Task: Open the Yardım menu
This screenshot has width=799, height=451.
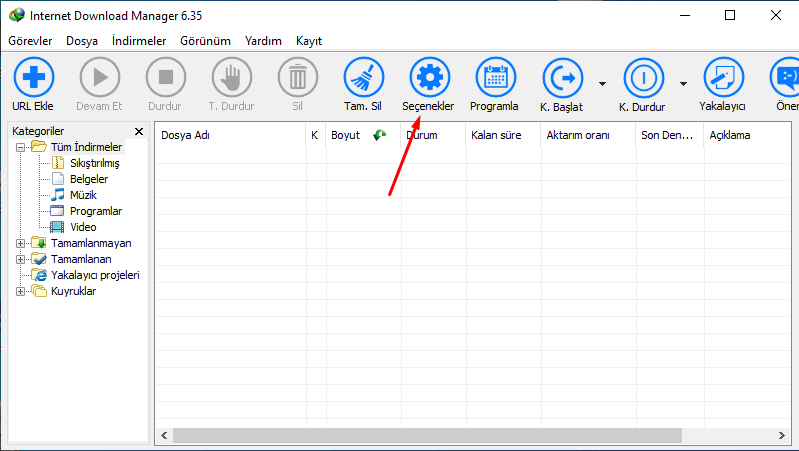Action: point(263,41)
